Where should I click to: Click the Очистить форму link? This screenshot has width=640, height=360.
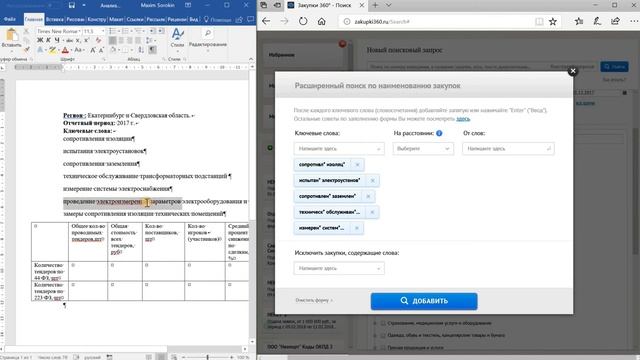point(313,300)
